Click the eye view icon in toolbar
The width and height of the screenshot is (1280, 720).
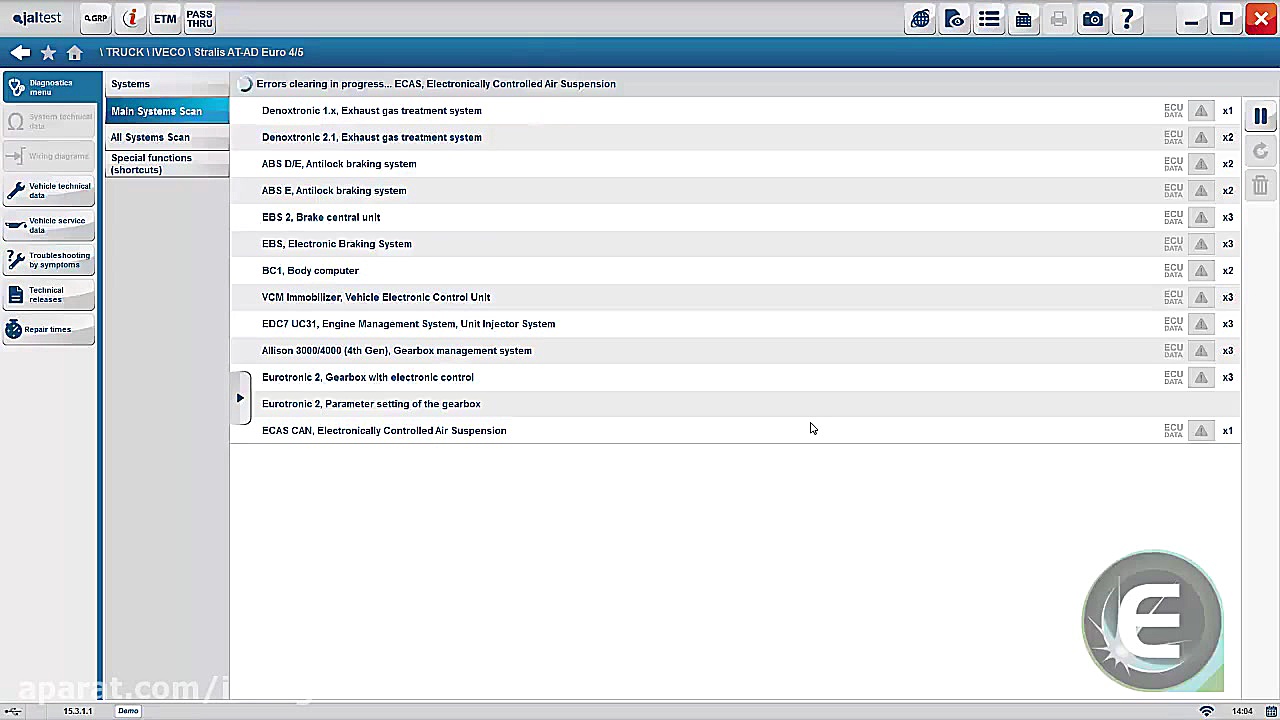pyautogui.click(x=955, y=19)
